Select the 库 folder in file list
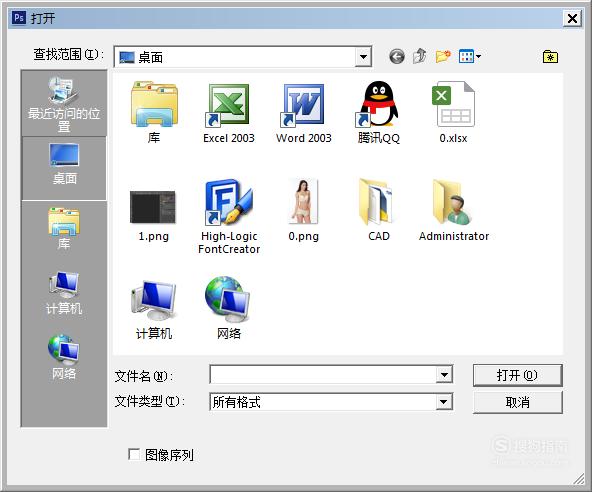The image size is (592, 492). click(154, 113)
